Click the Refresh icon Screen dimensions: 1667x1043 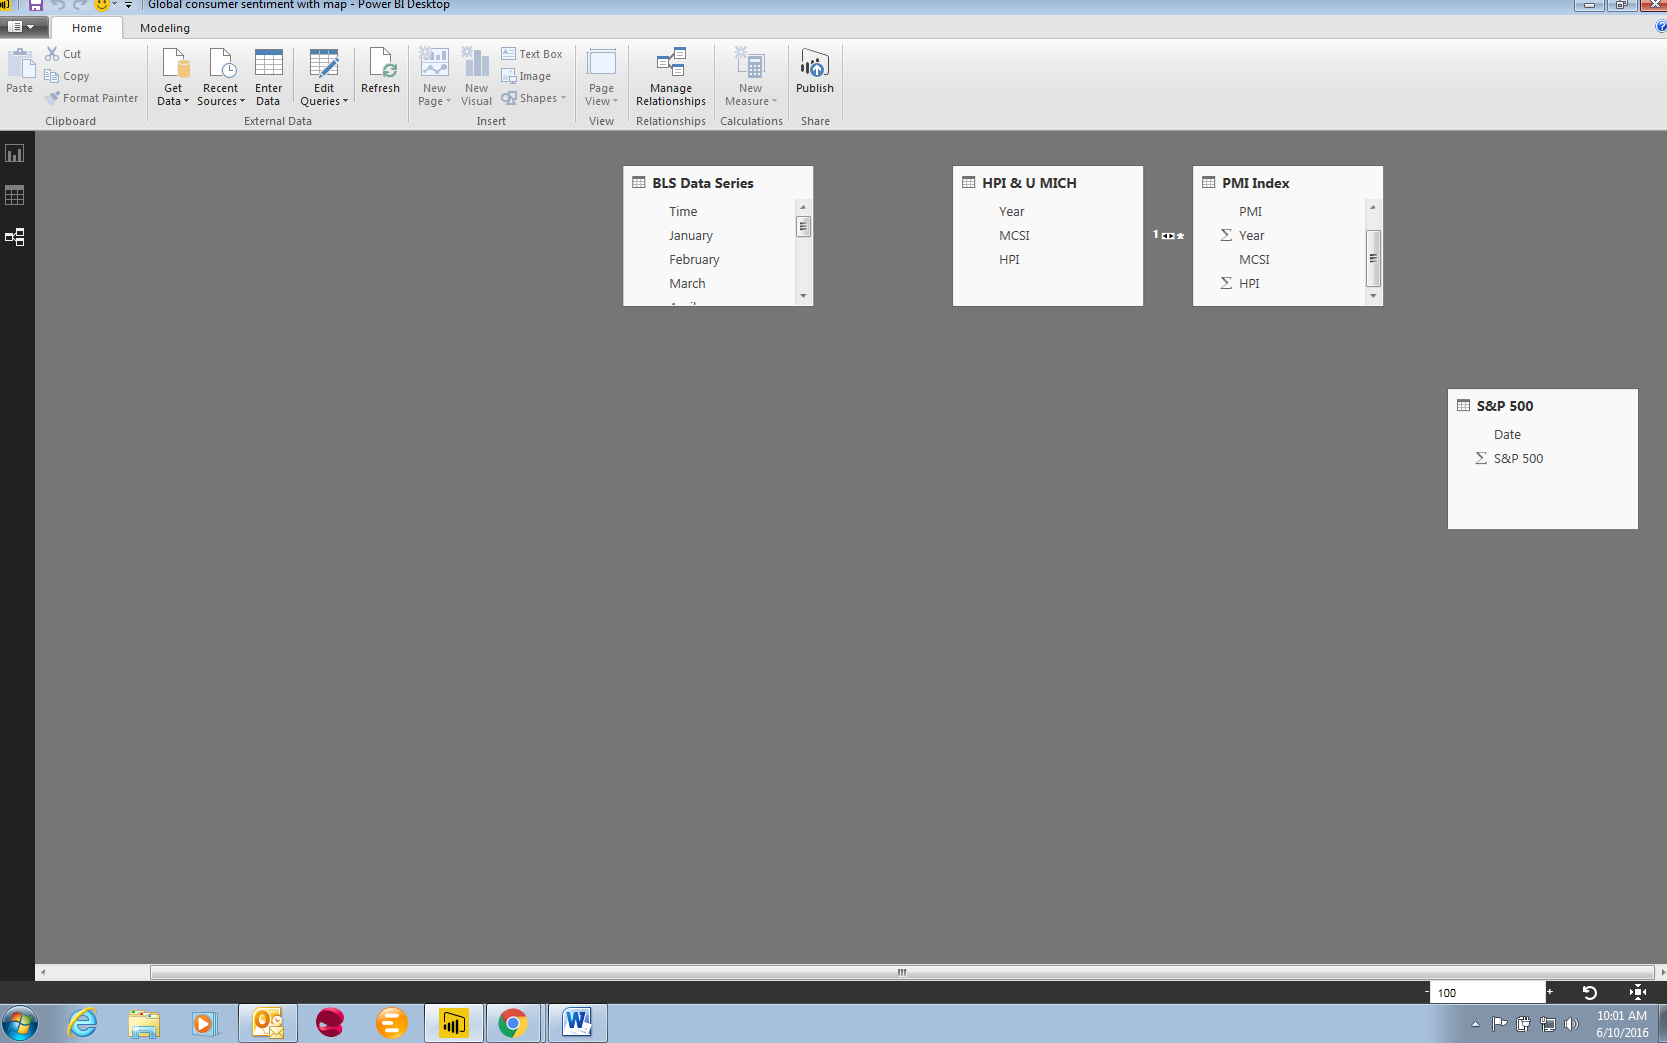click(x=381, y=64)
